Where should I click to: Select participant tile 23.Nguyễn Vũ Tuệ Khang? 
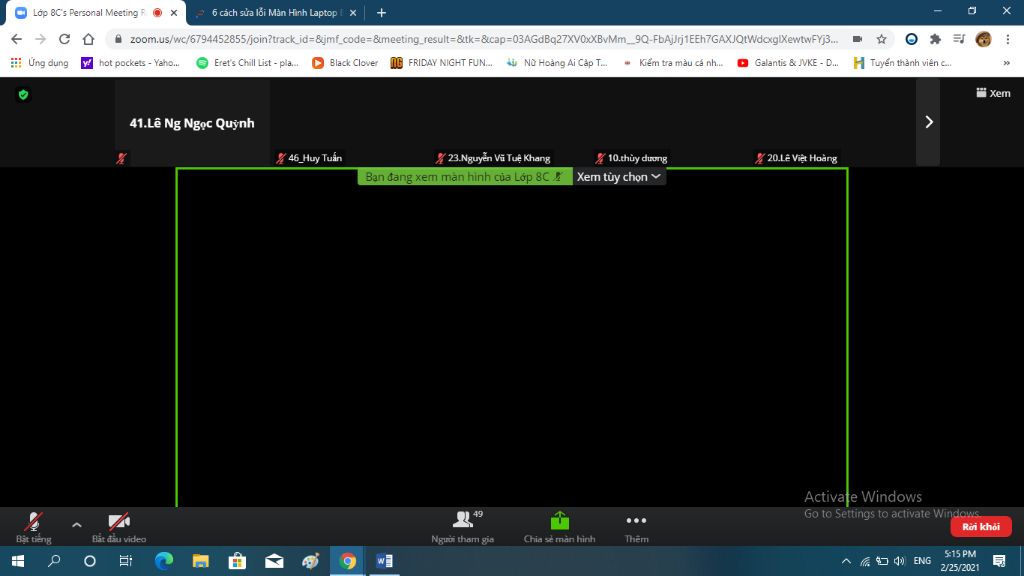(509, 122)
